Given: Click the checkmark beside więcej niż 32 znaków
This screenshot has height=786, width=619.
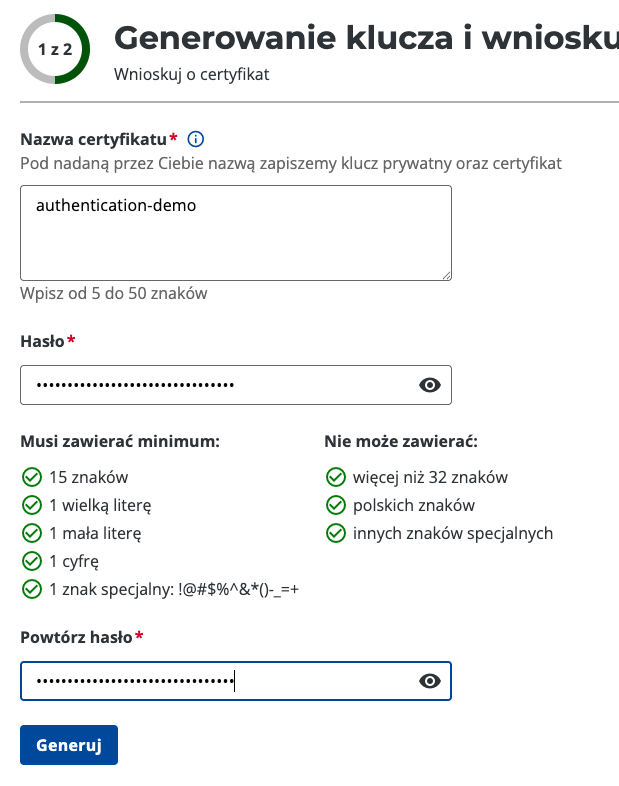Looking at the screenshot, I should (x=335, y=477).
